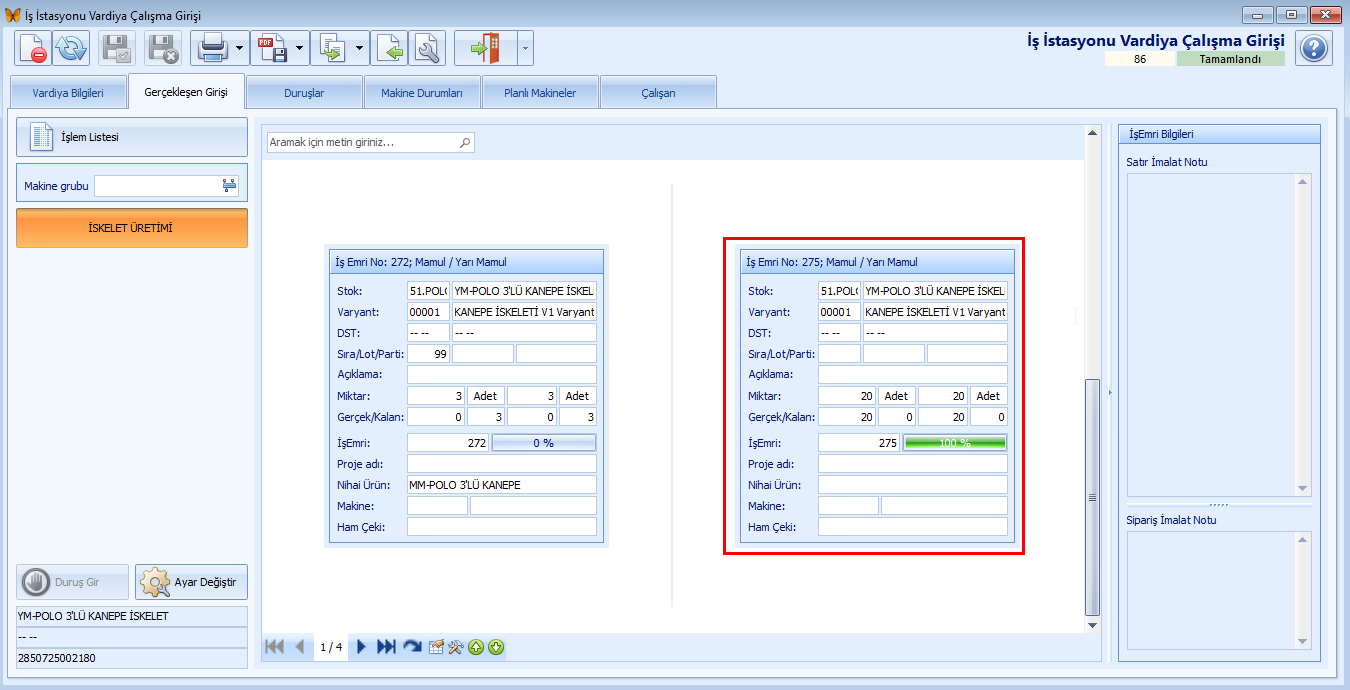This screenshot has width=1350, height=690.
Task: Click the hammer and wrench tools icon
Action: 455,647
